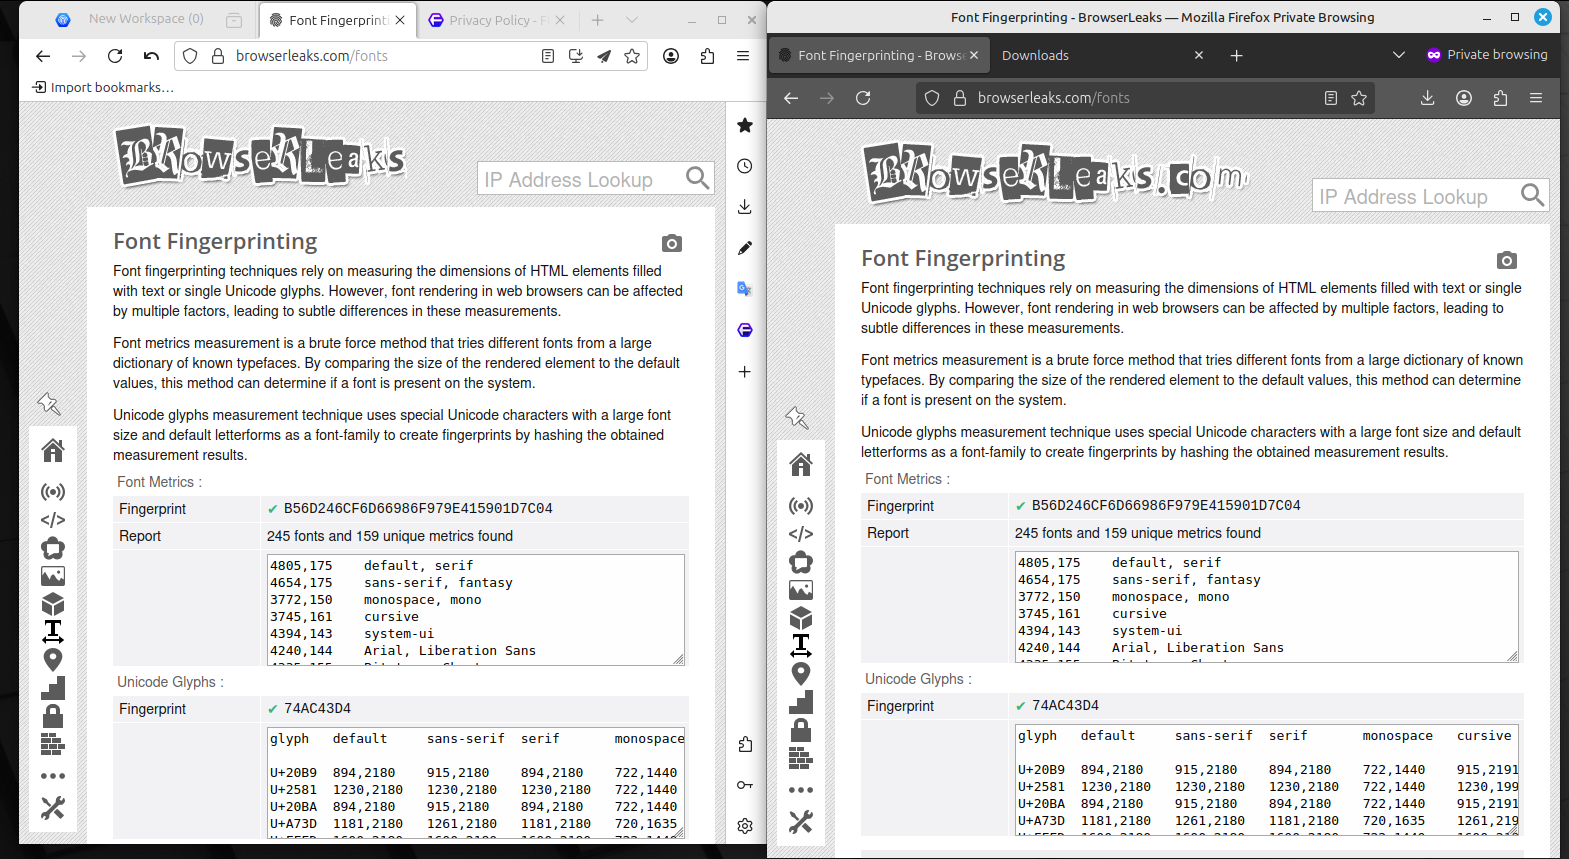This screenshot has height=859, width=1569.
Task: Open WebGL cube icon in left page navigation
Action: (53, 604)
